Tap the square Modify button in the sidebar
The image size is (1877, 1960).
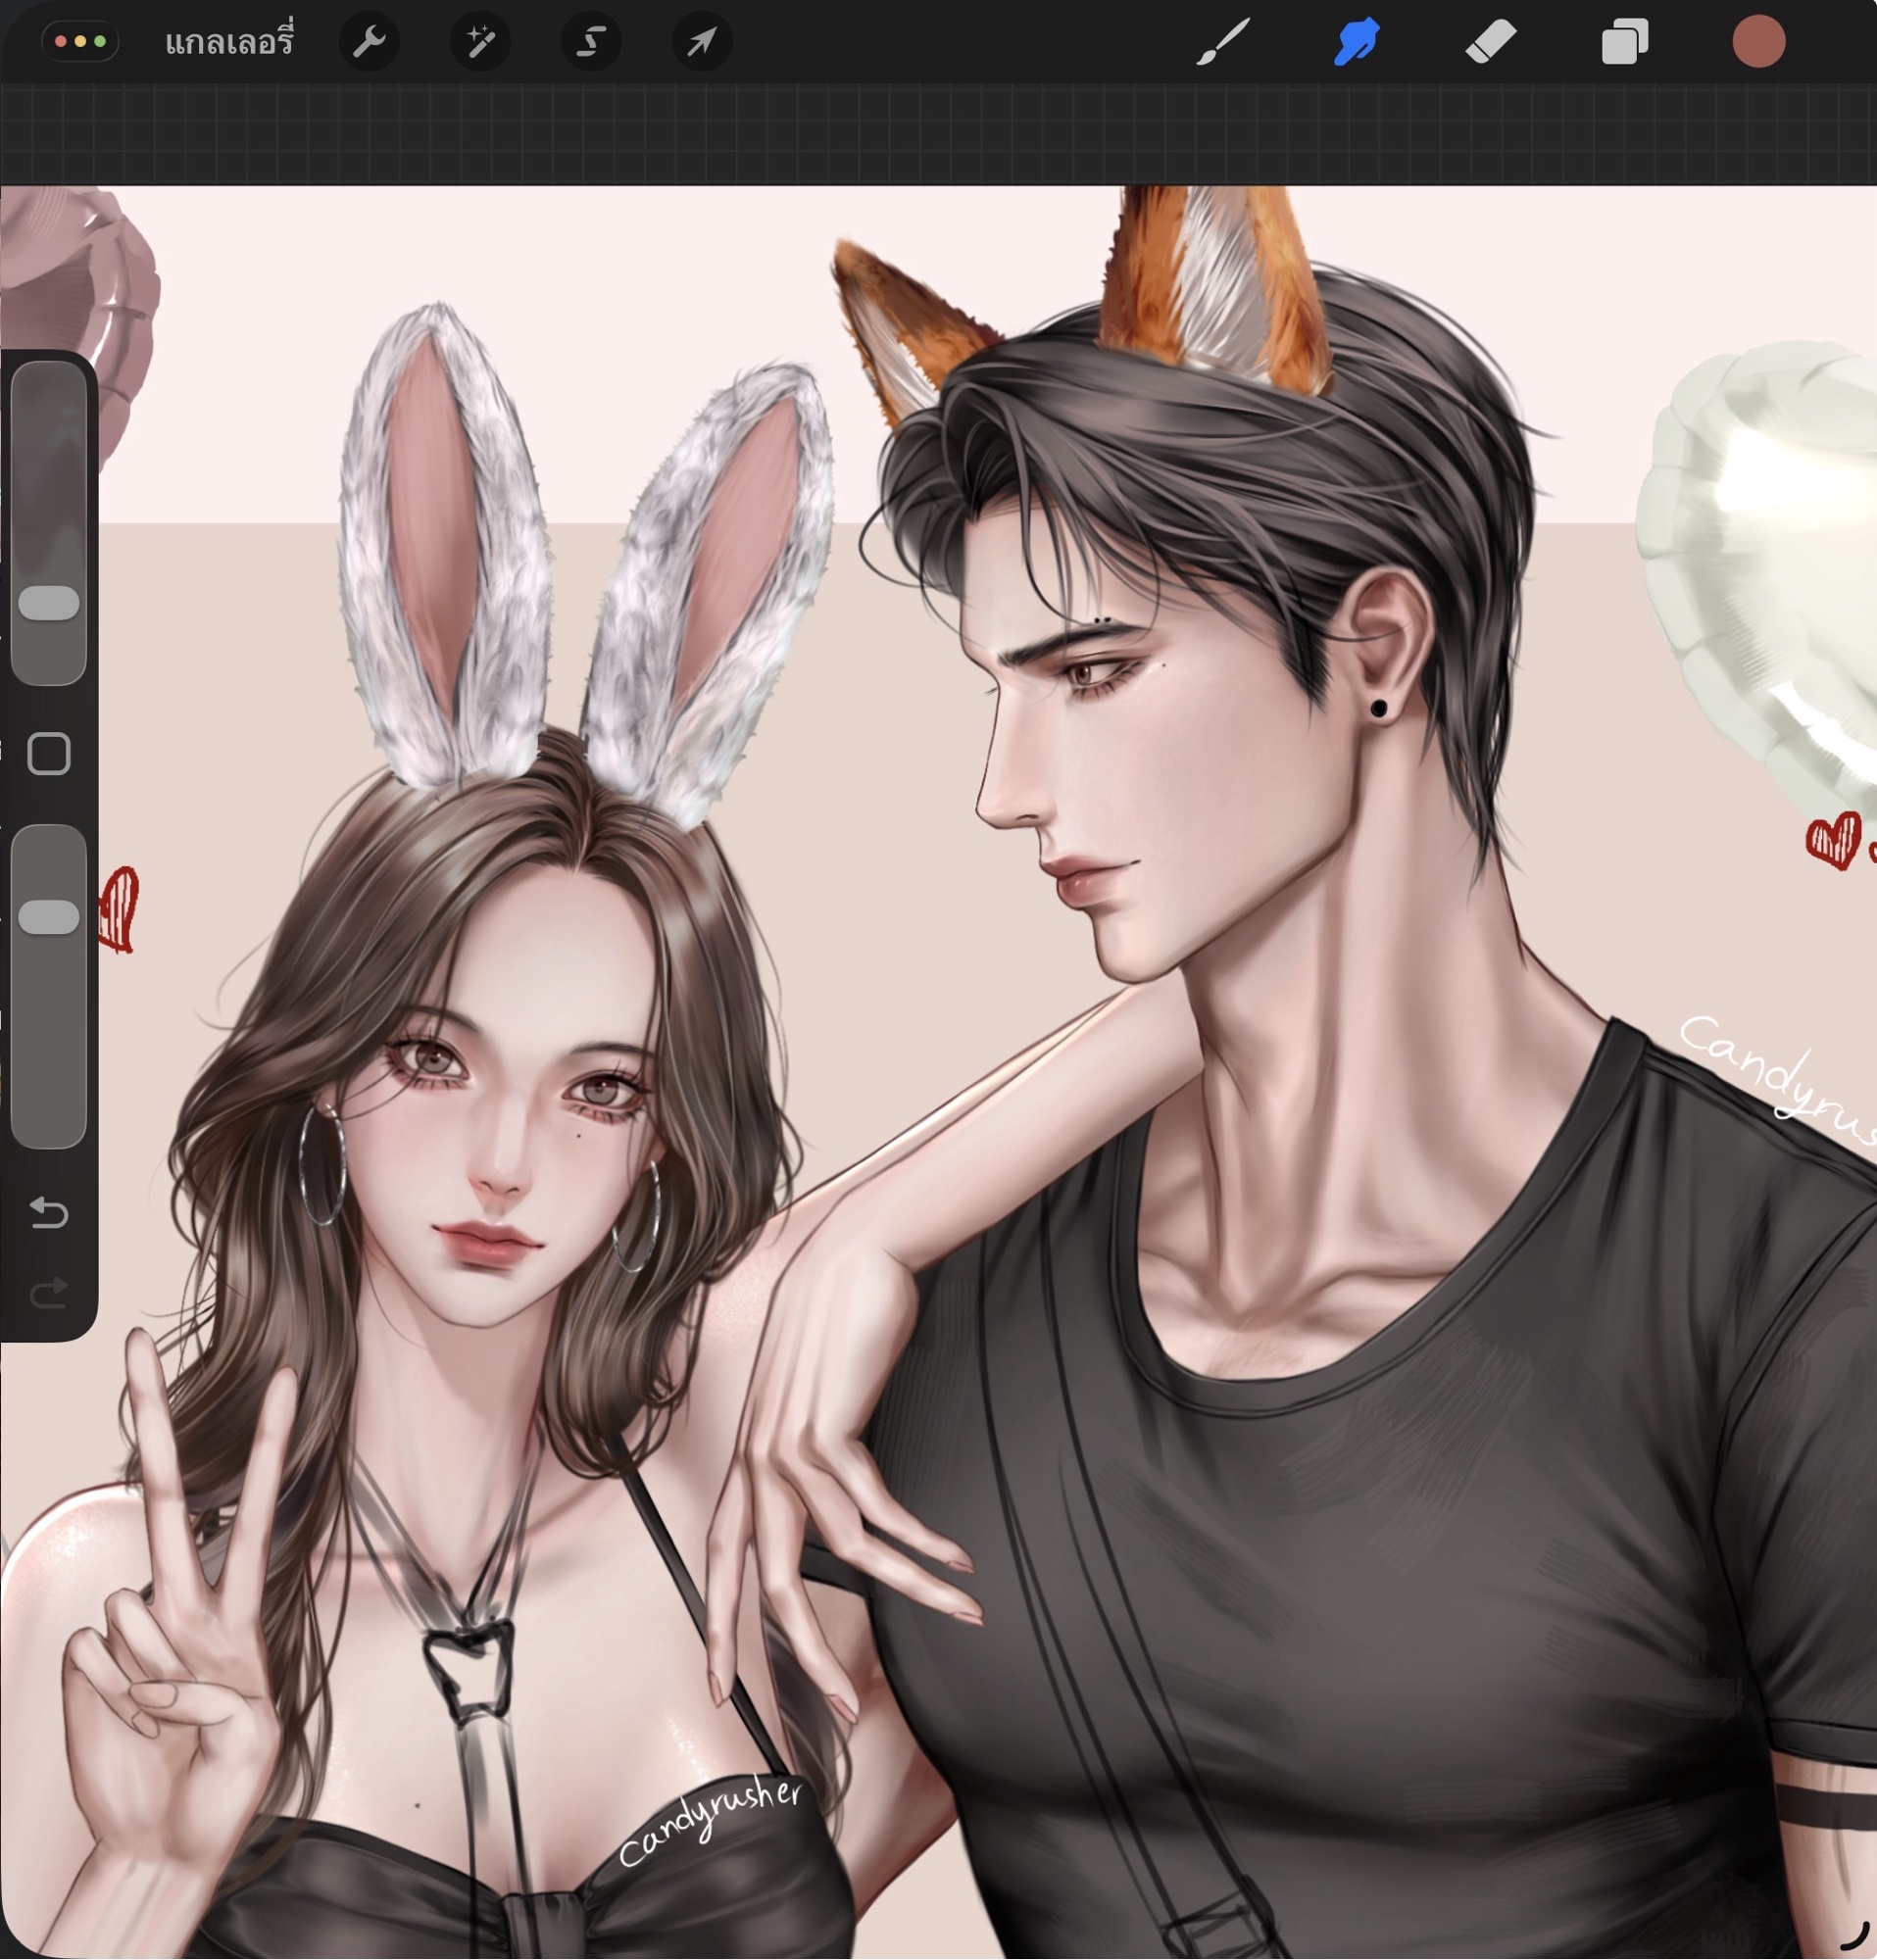pyautogui.click(x=49, y=754)
